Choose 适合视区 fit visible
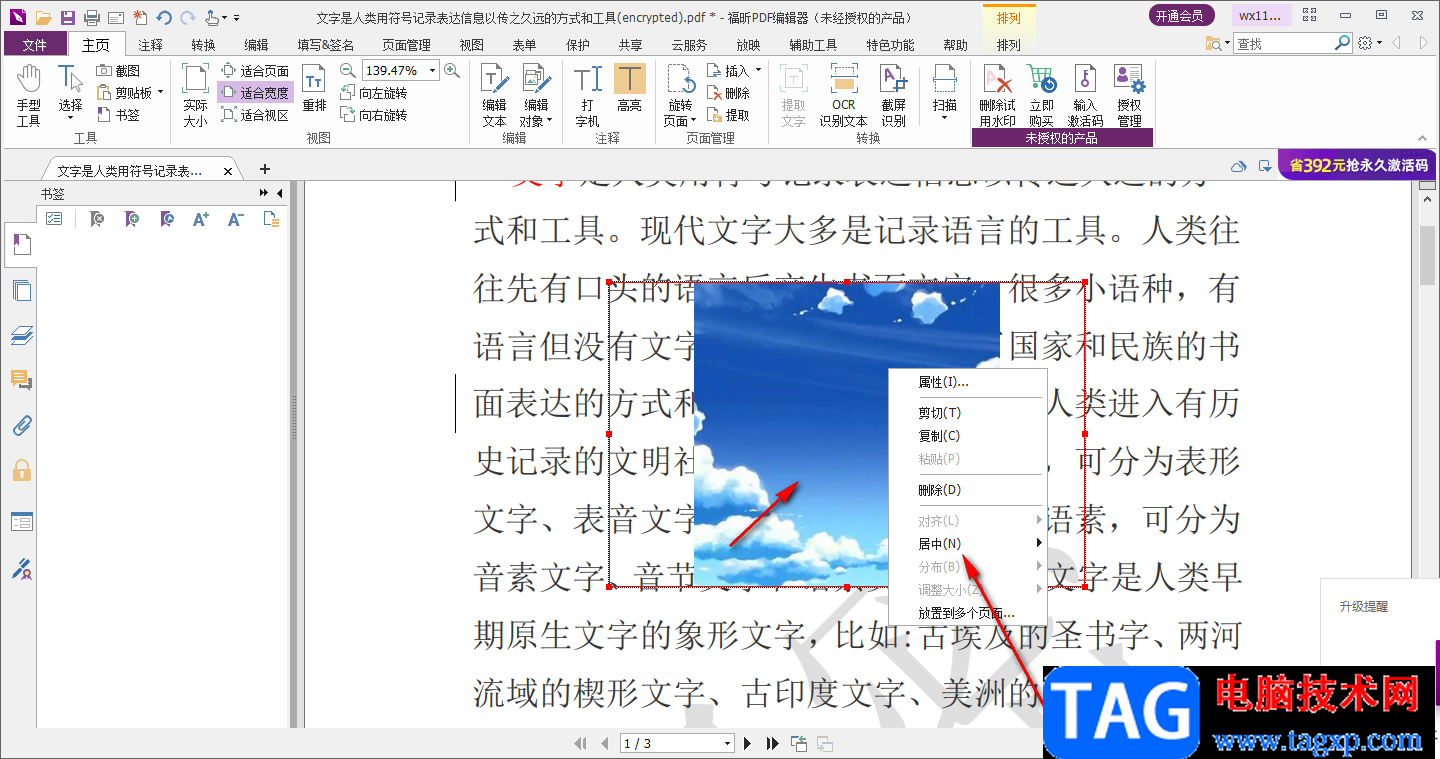The width and height of the screenshot is (1440, 759). click(255, 115)
